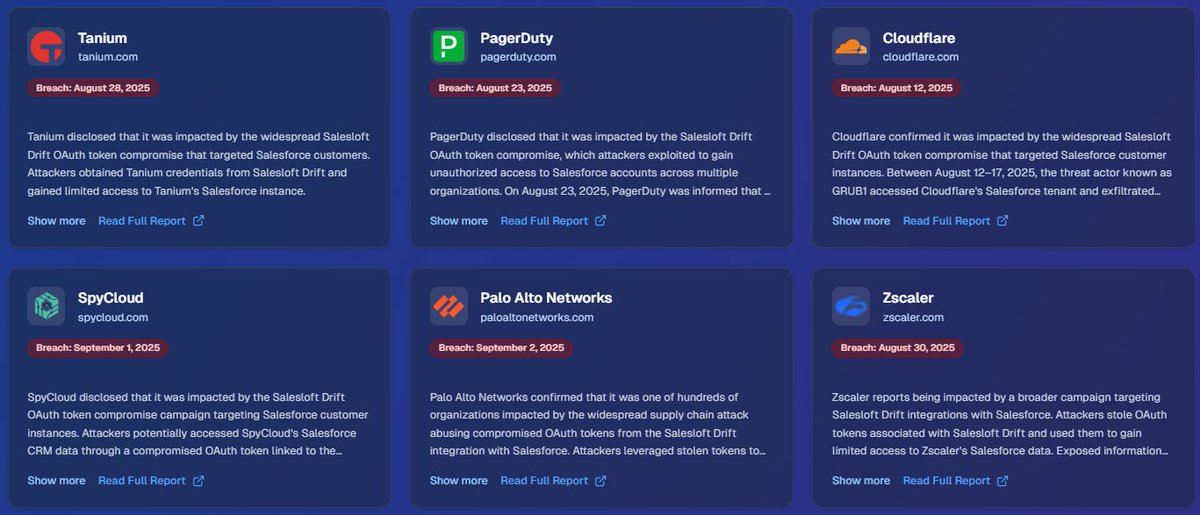Expand Cloudflare description with Show more
The width and height of the screenshot is (1200, 515).
point(861,221)
